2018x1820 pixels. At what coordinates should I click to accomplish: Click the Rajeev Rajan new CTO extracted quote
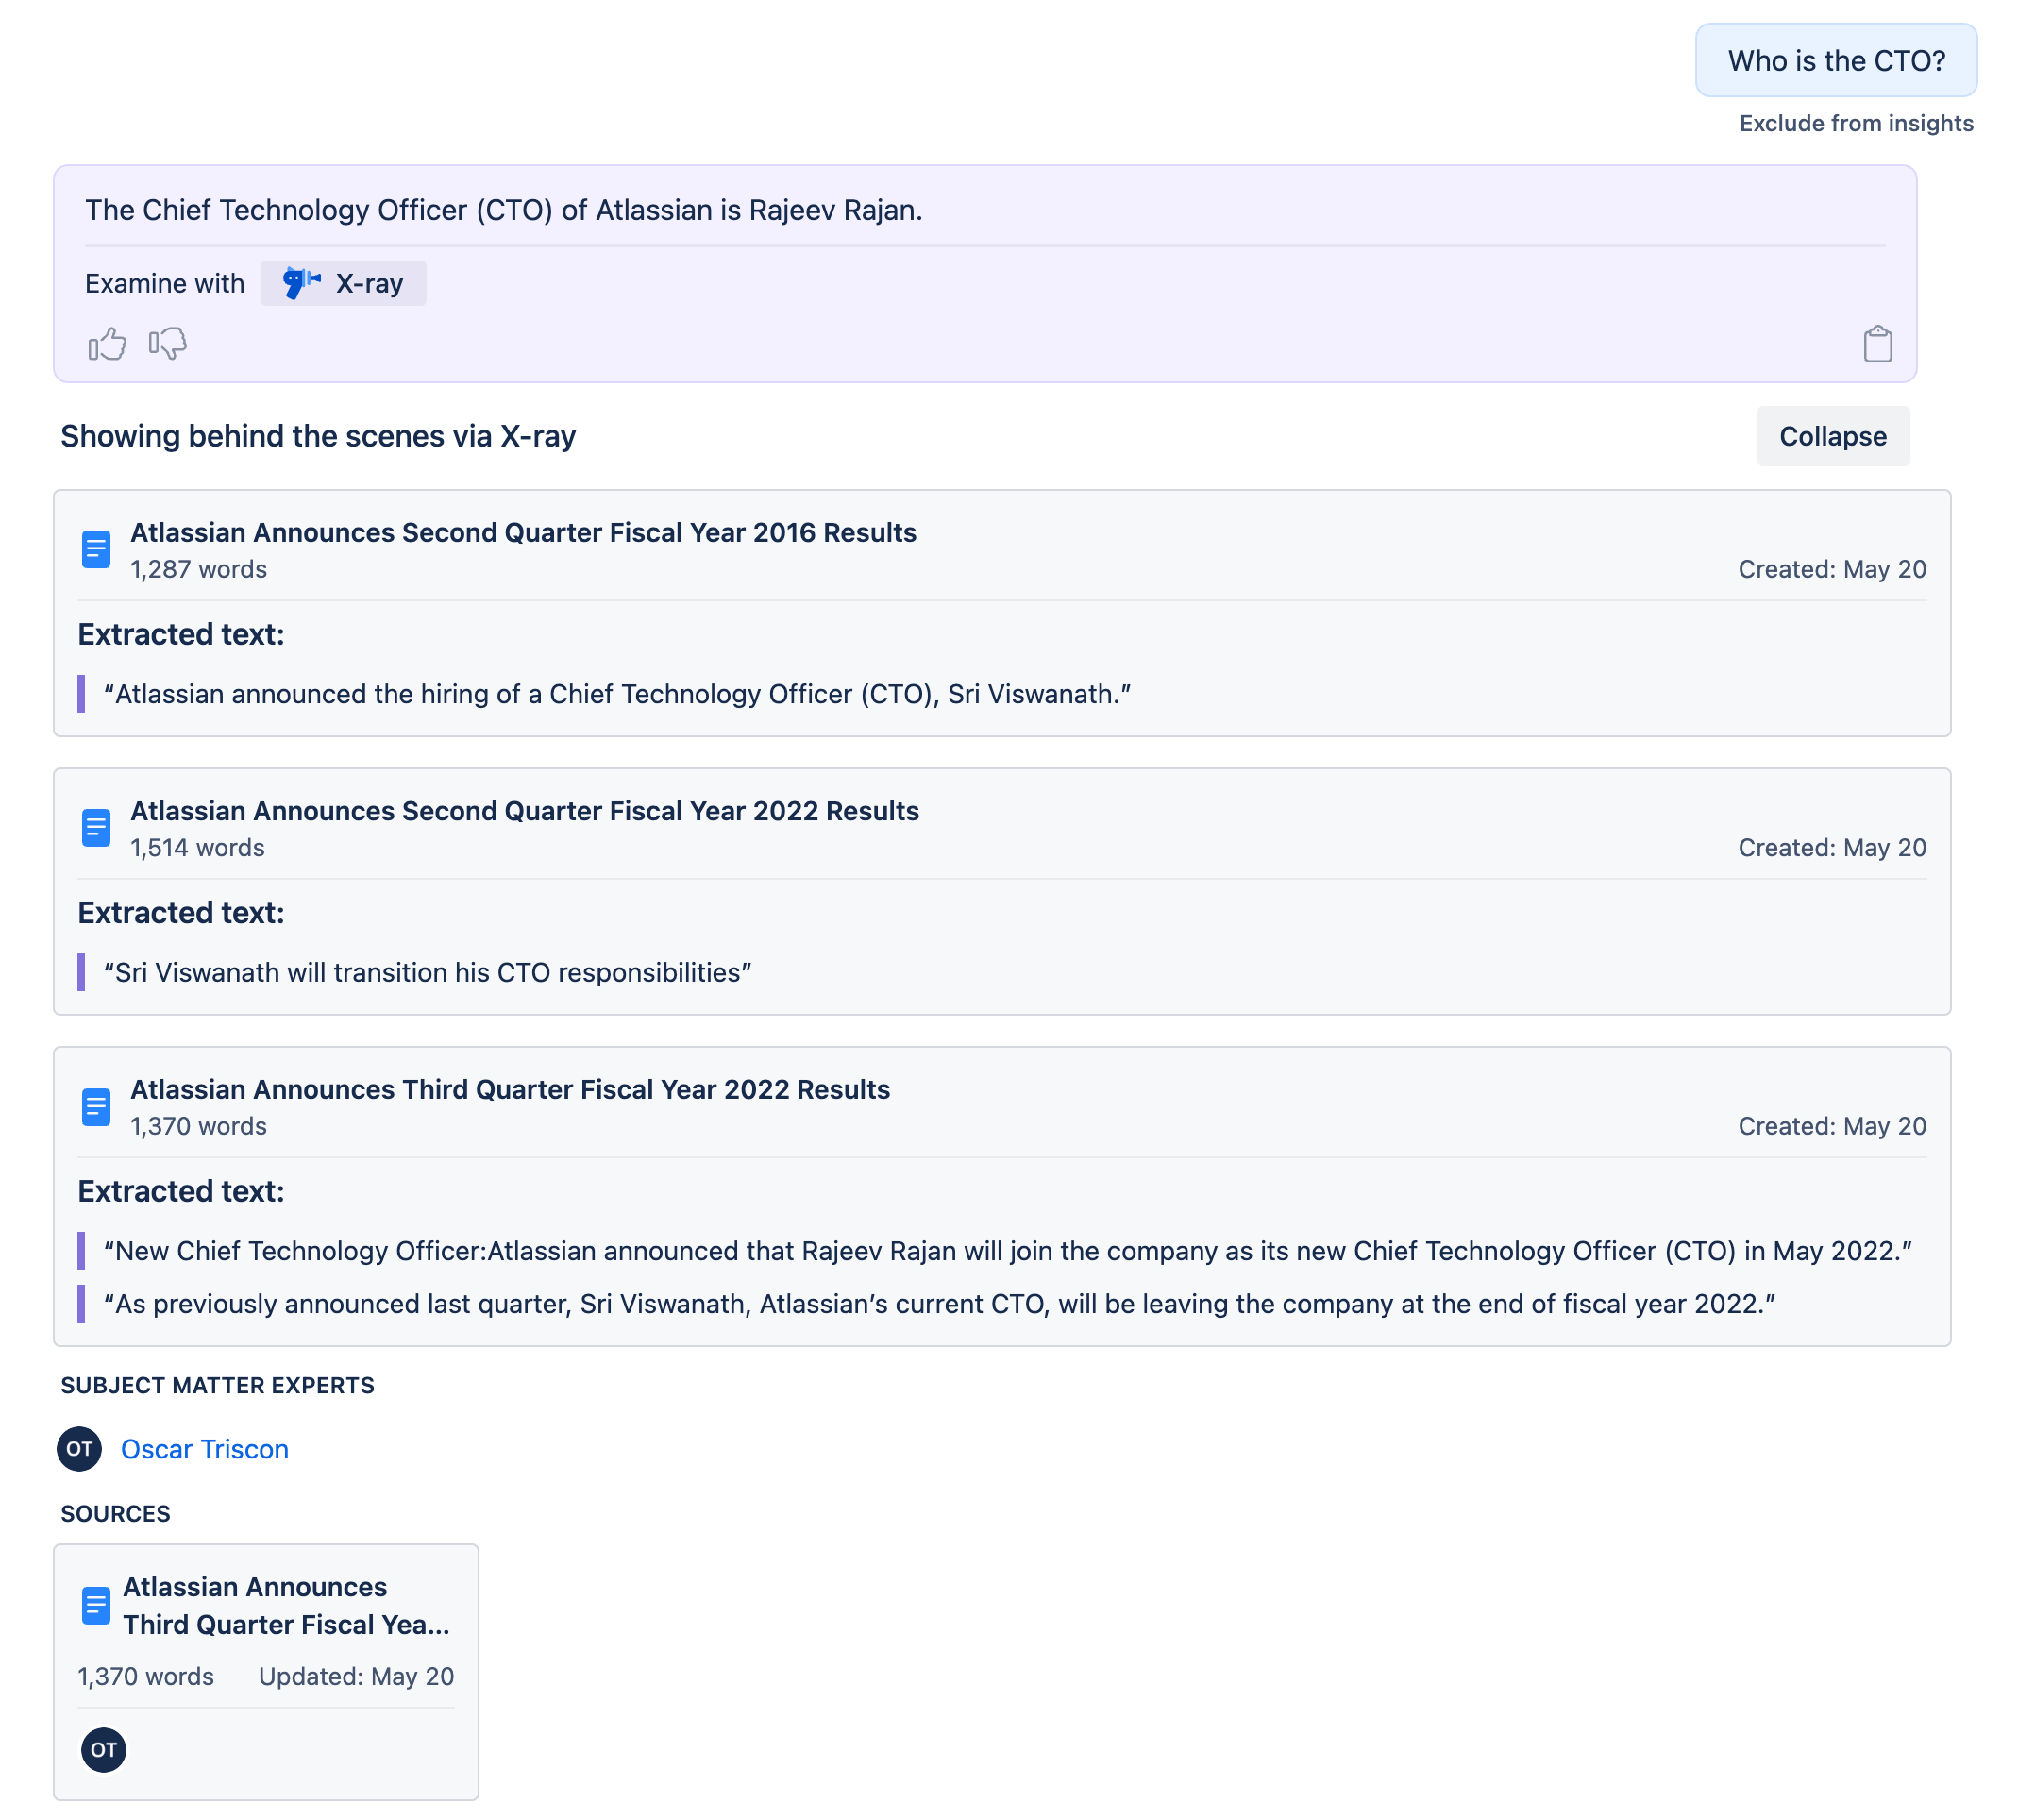[1007, 1251]
